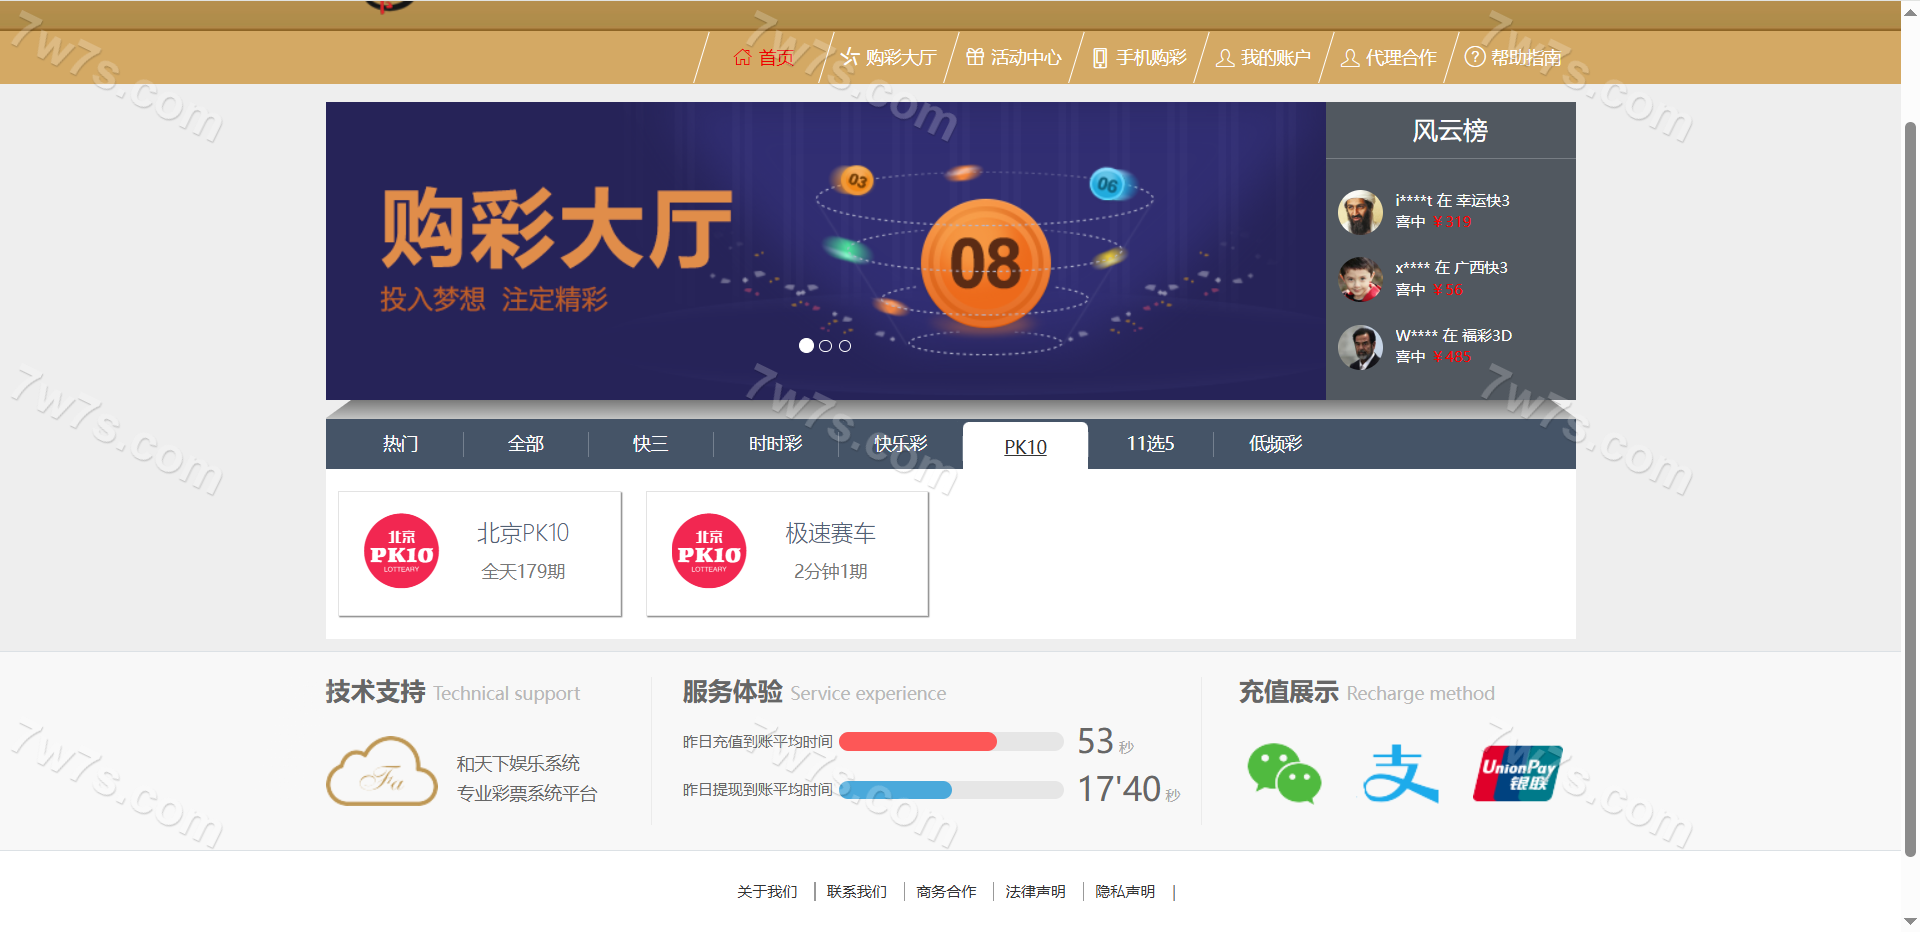Click the cloud Fa technical support logo
The image size is (1920, 932).
click(x=382, y=772)
